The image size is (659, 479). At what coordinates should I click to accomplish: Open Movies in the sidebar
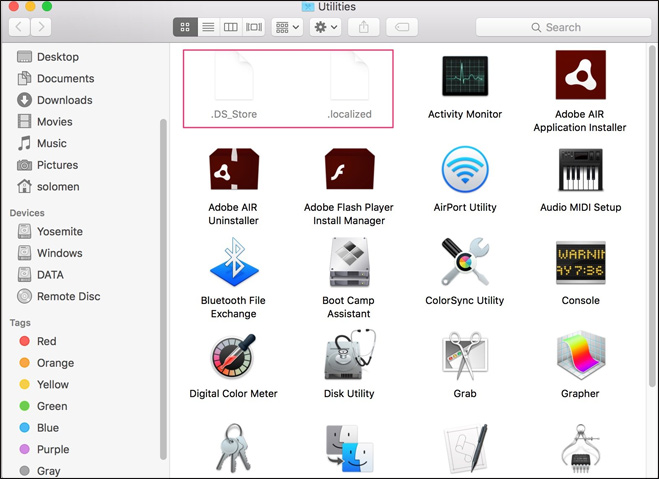click(x=45, y=122)
